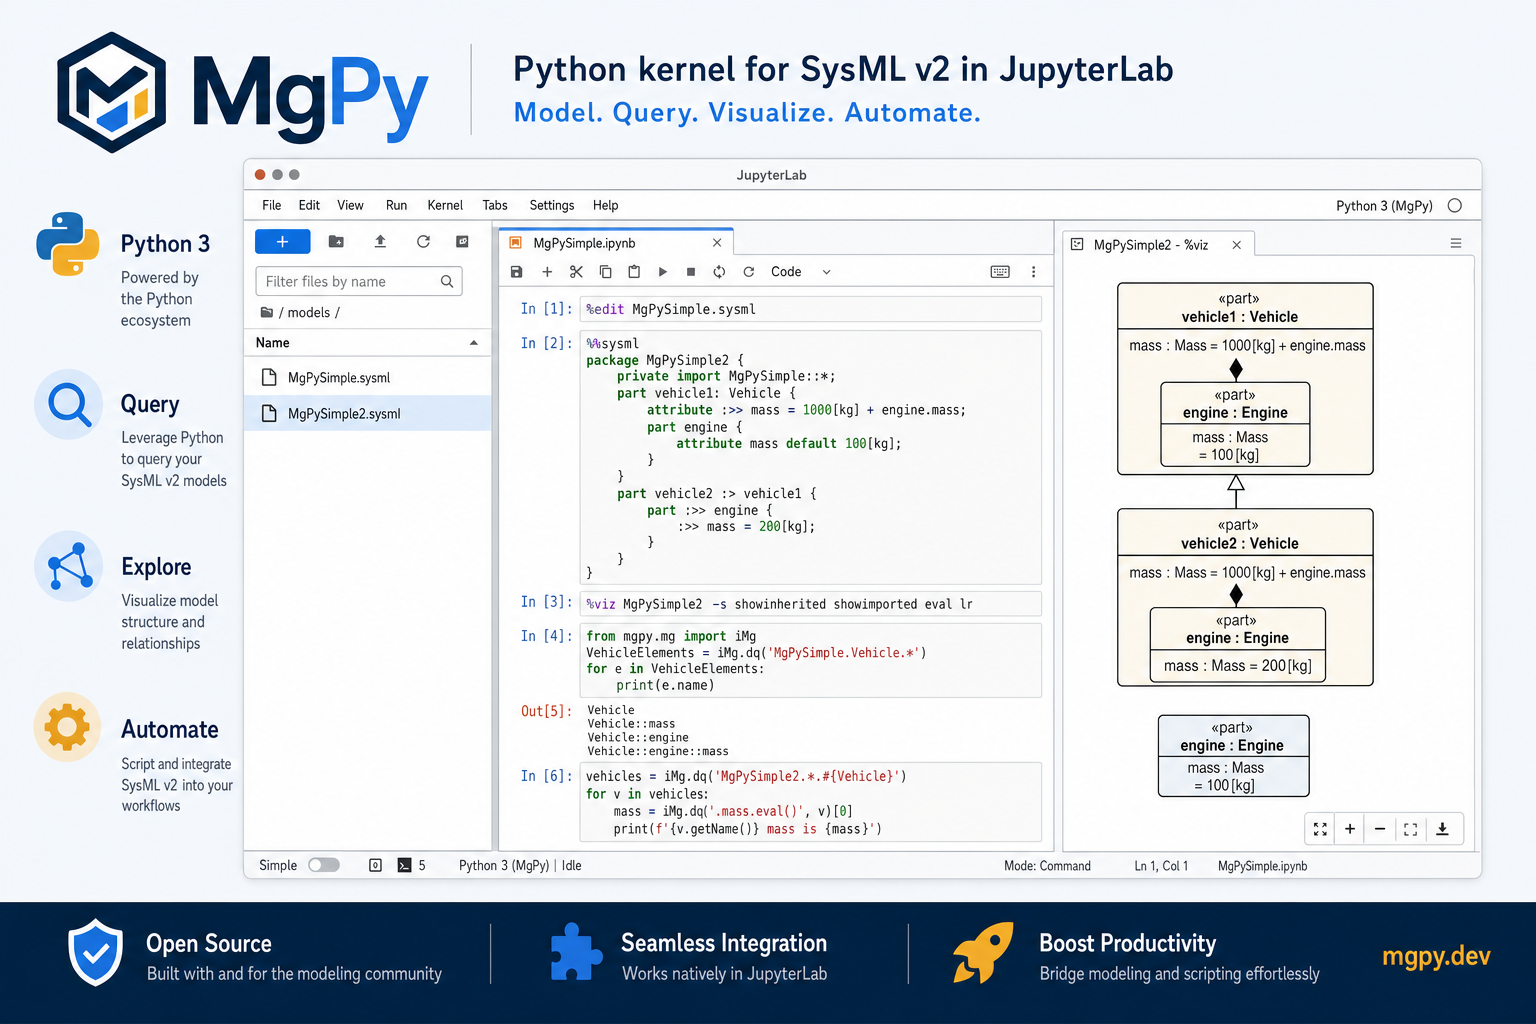Image resolution: width=1536 pixels, height=1024 pixels.
Task: Open the hamburger menu in viz panel
Action: [1456, 243]
